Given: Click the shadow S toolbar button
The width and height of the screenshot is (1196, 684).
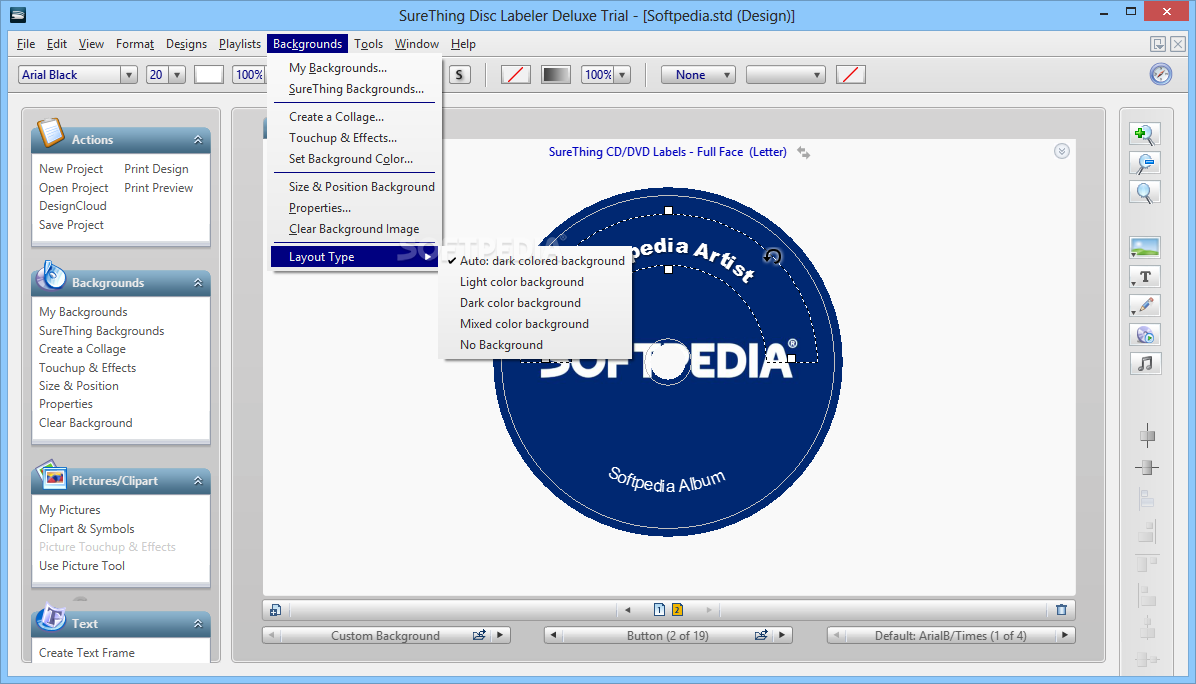Looking at the screenshot, I should pos(459,75).
